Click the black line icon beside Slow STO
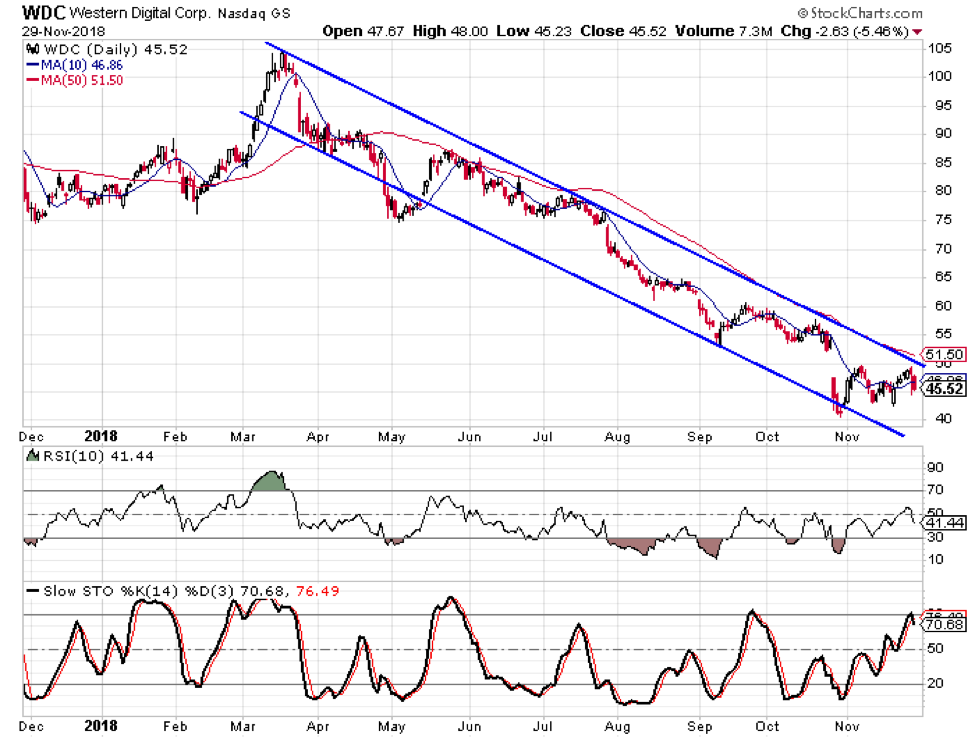The width and height of the screenshot is (974, 737). pos(33,590)
